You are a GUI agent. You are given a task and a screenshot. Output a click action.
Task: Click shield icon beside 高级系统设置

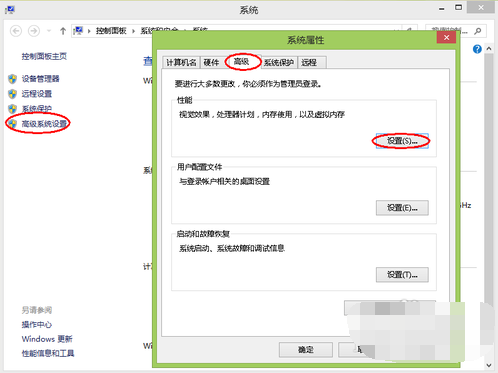[x=12, y=124]
